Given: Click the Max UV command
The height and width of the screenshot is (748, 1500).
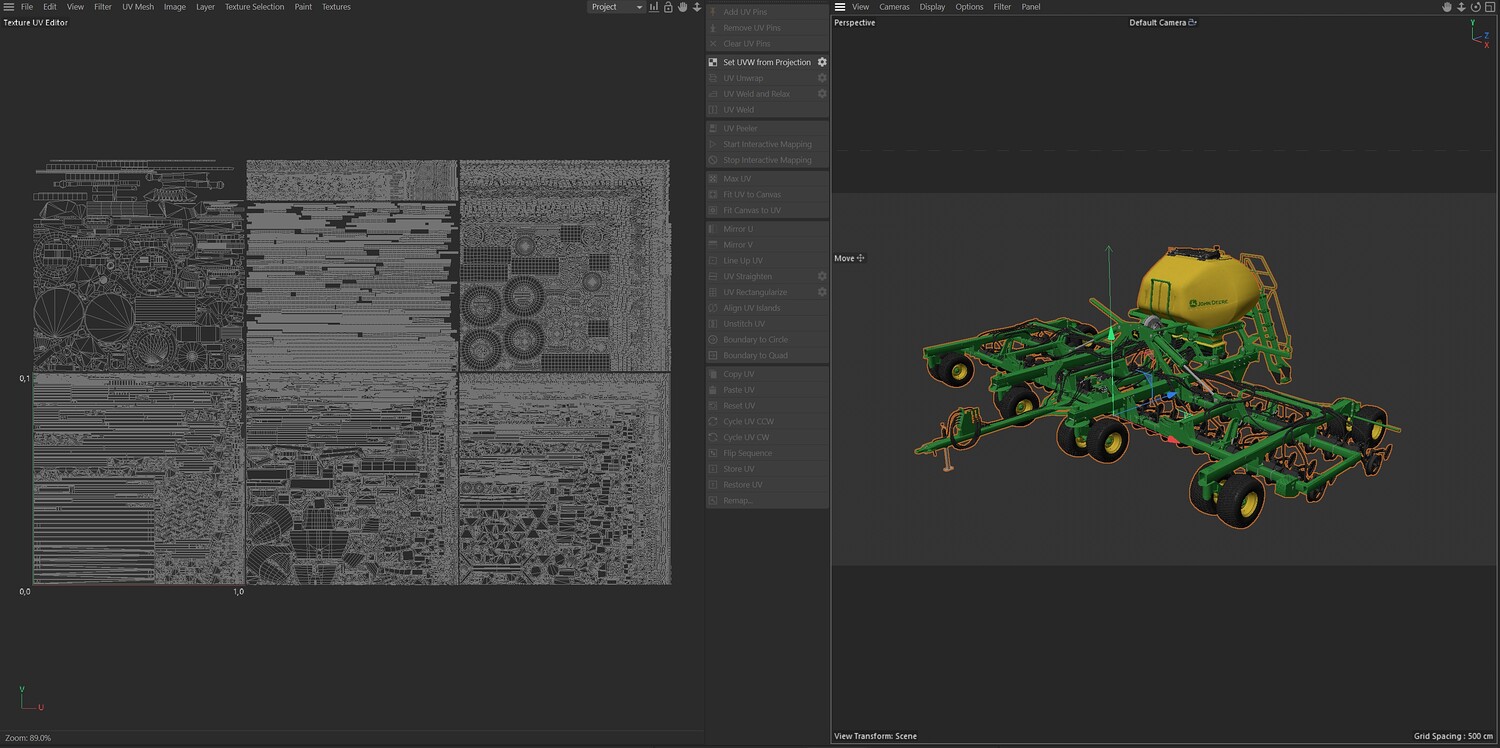Looking at the screenshot, I should click(767, 178).
